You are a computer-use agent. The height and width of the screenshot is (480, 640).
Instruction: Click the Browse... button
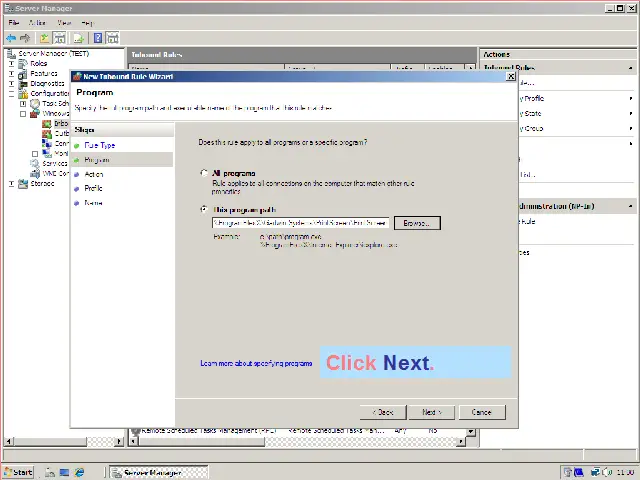pos(416,223)
